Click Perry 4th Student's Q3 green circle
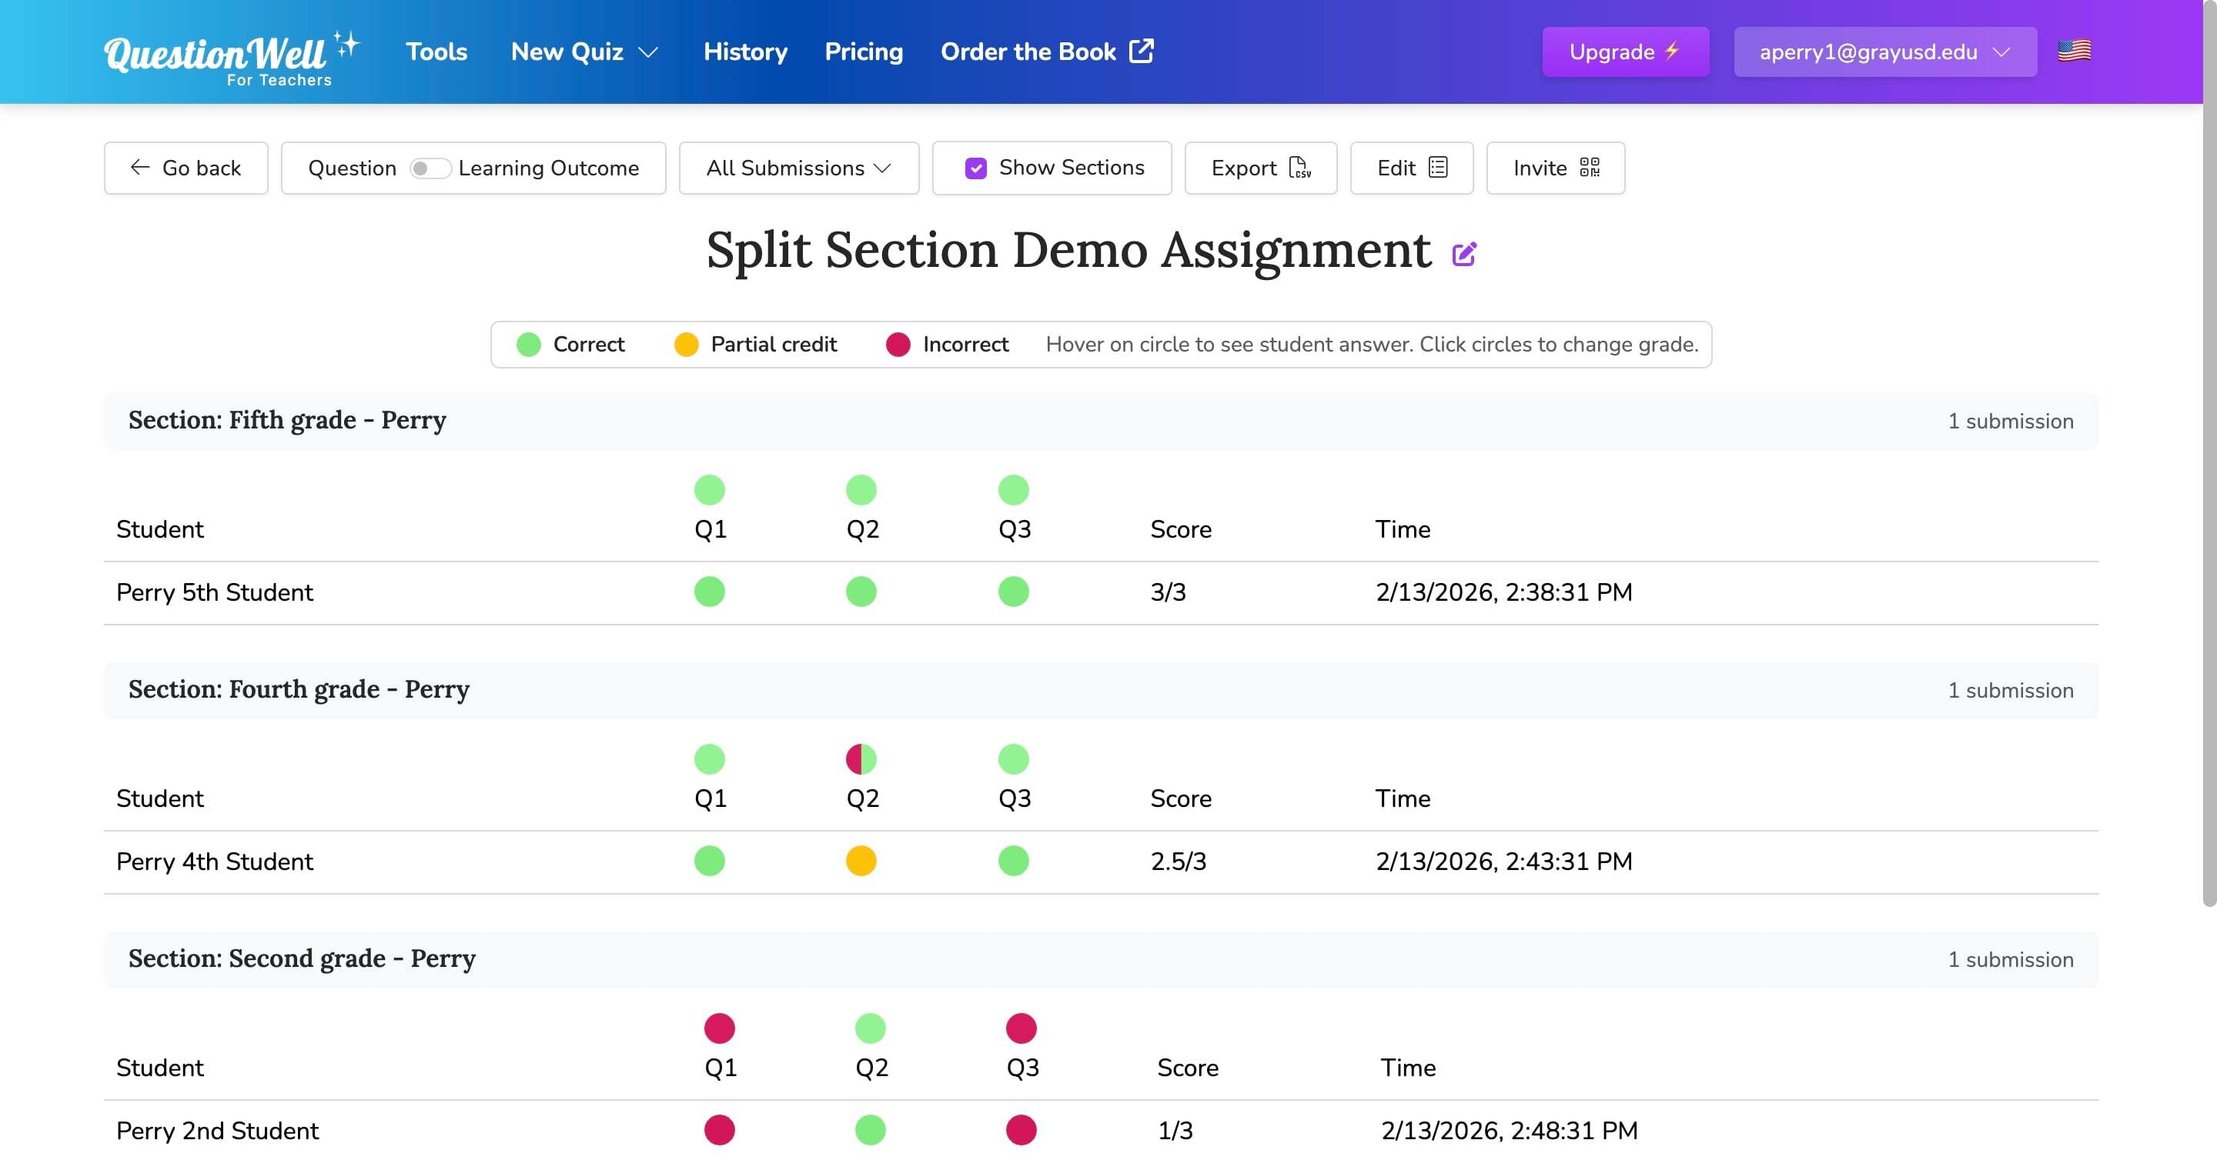The image size is (2217, 1160). 1013,861
